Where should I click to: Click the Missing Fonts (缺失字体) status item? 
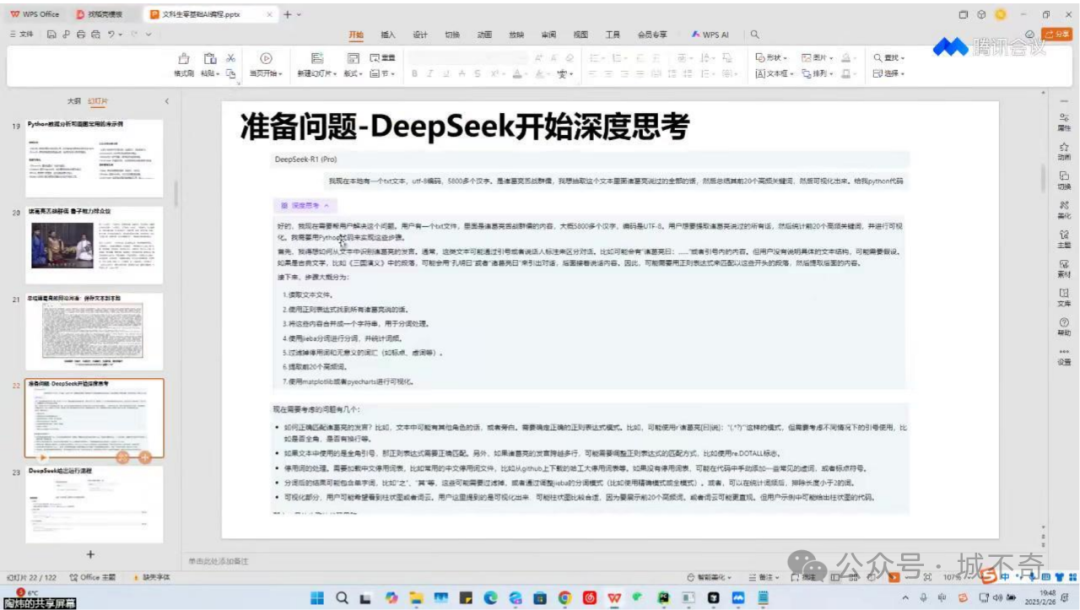[152, 577]
